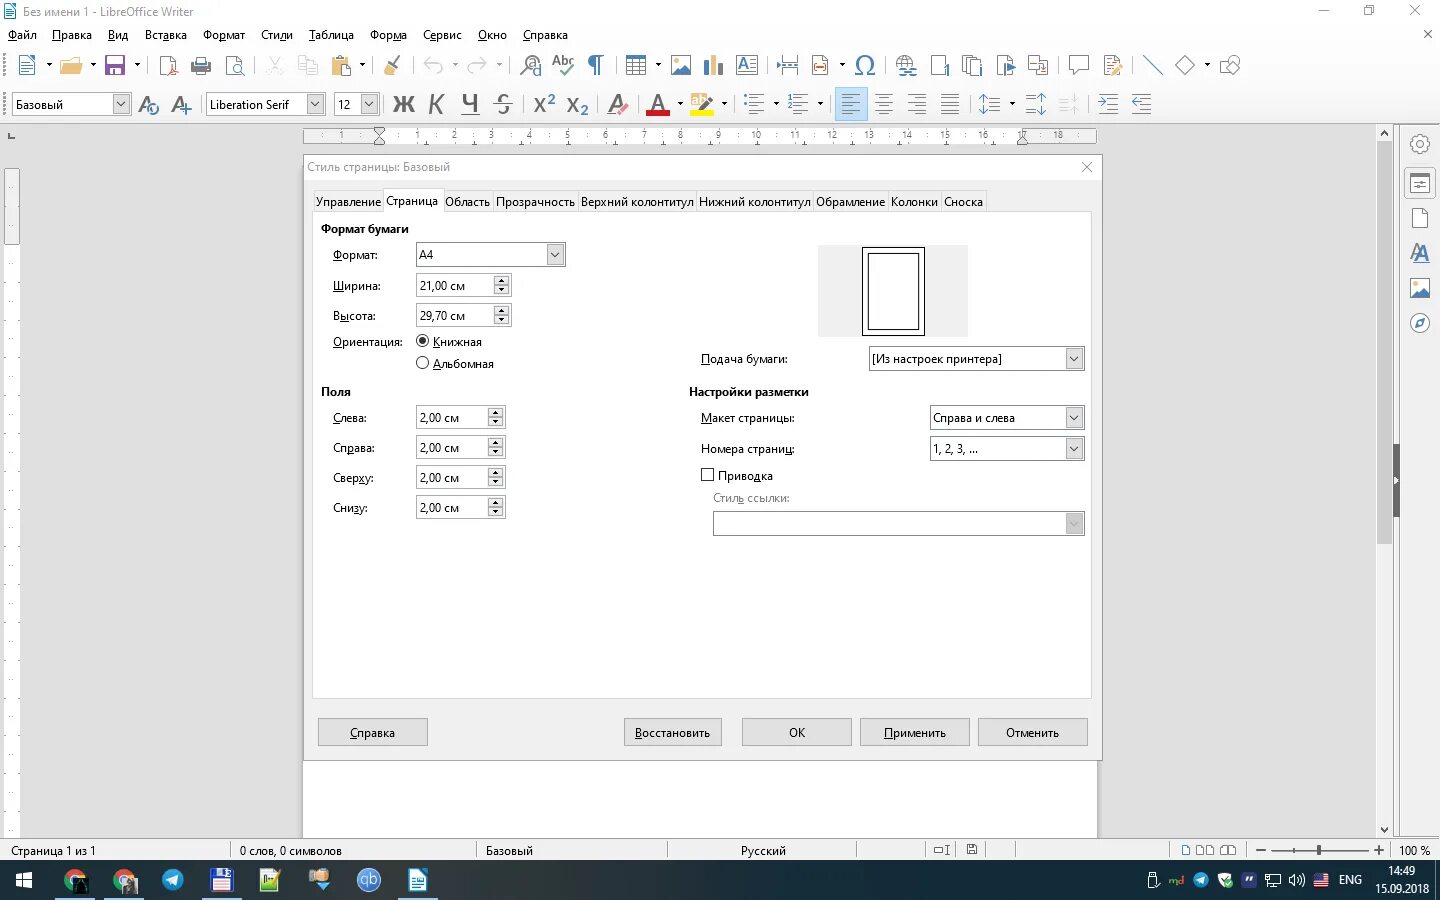Switch to book view in status bar
The width and height of the screenshot is (1440, 900).
[1228, 850]
